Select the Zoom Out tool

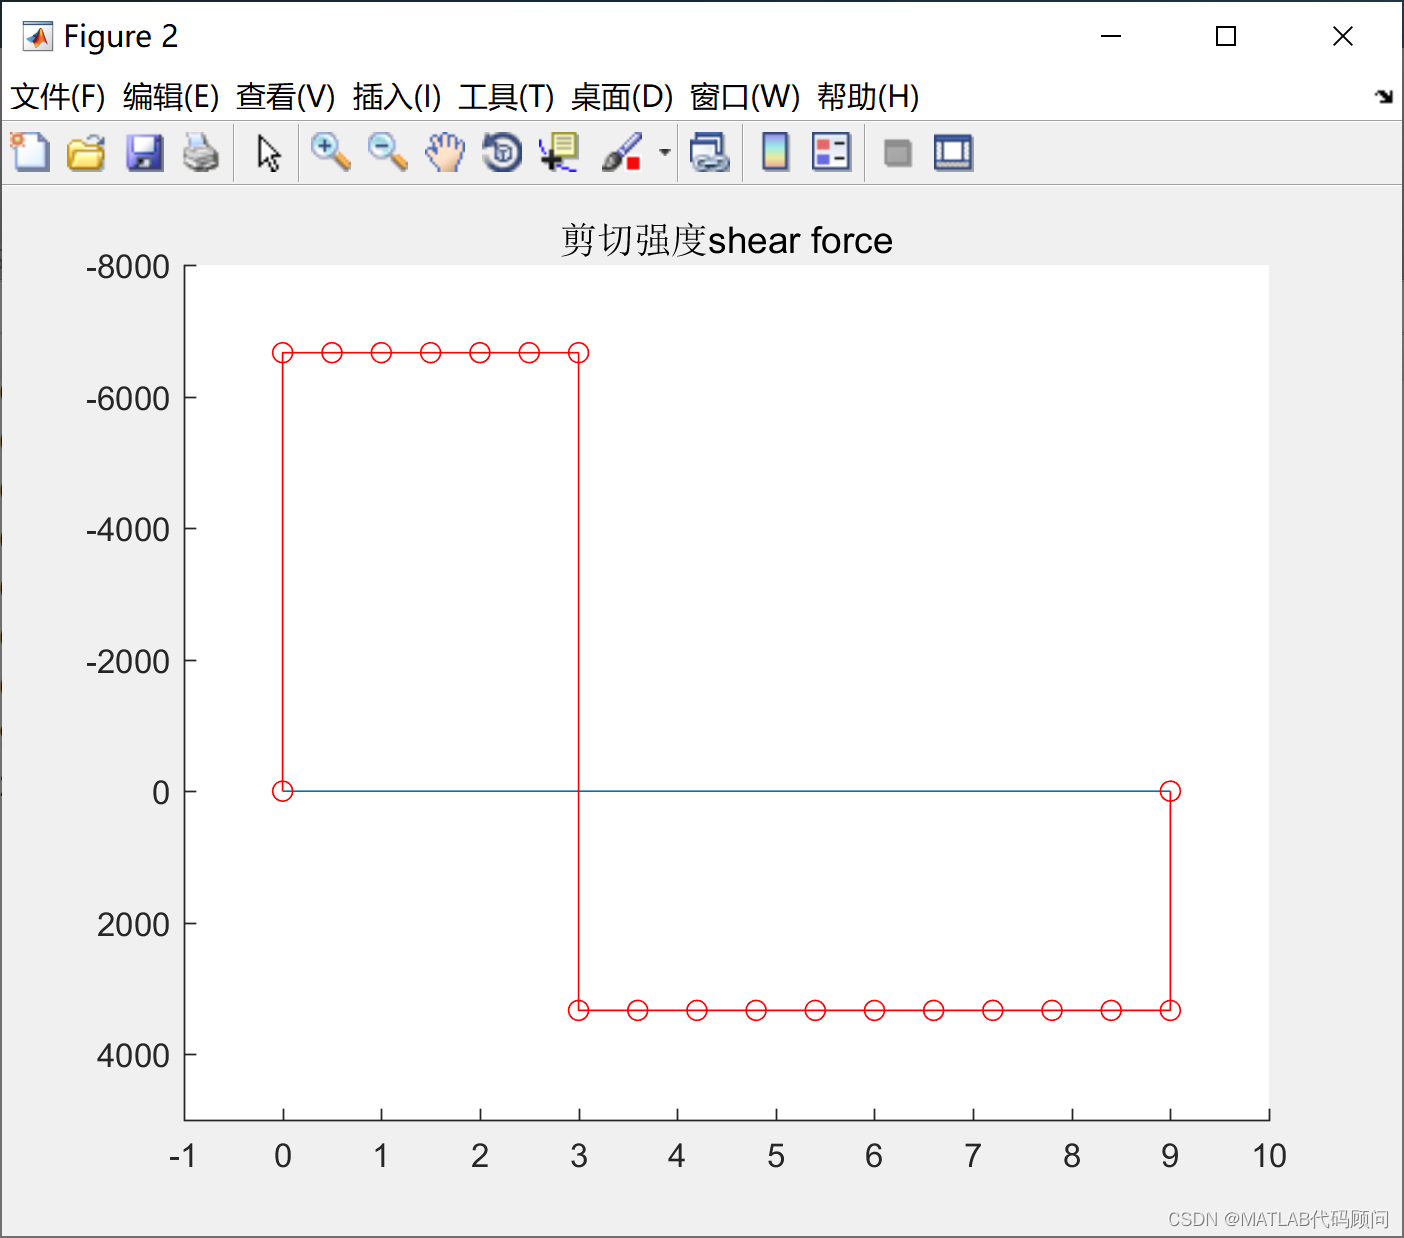tap(388, 152)
